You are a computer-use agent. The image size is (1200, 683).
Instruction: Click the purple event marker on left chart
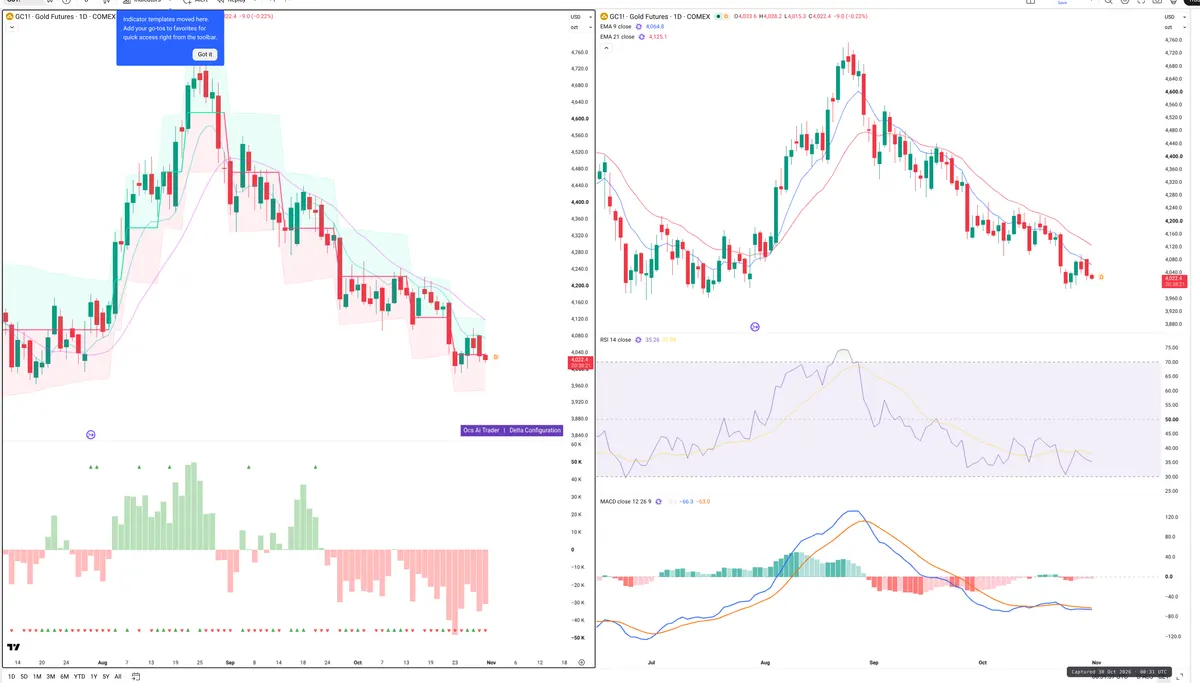[x=91, y=434]
